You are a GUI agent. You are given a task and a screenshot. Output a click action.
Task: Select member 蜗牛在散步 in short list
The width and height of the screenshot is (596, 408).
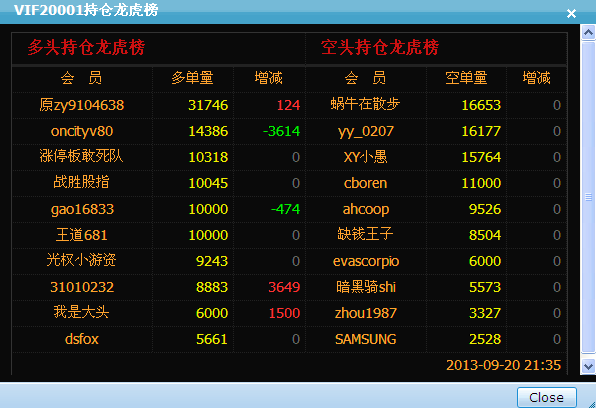coord(365,104)
